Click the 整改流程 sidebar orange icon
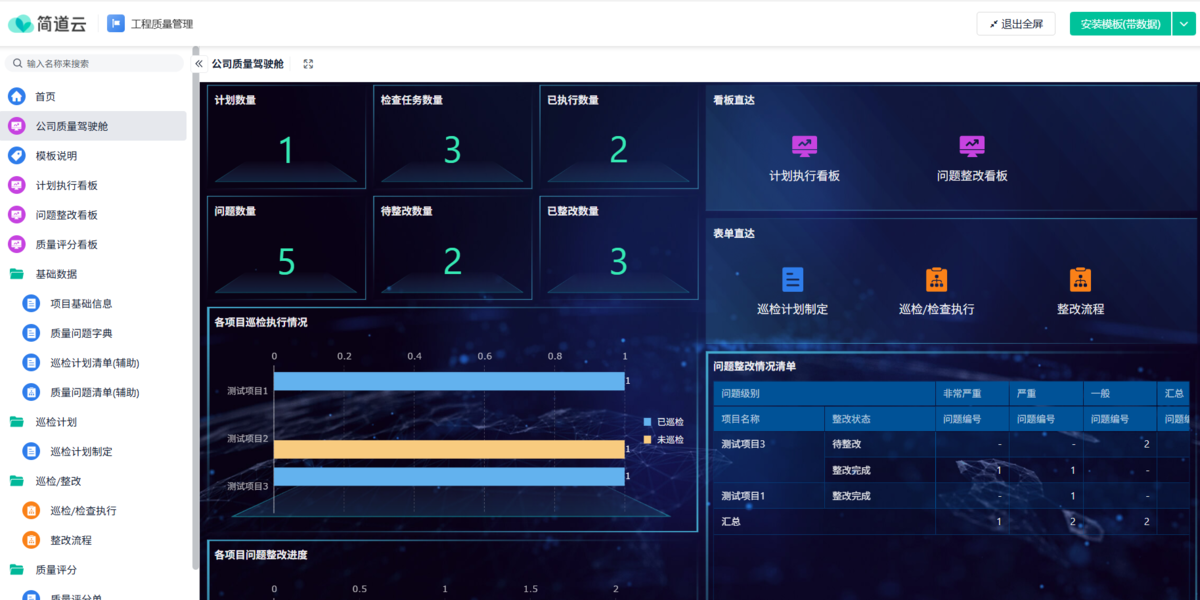Screen dimensions: 1200x600 (x=31, y=540)
